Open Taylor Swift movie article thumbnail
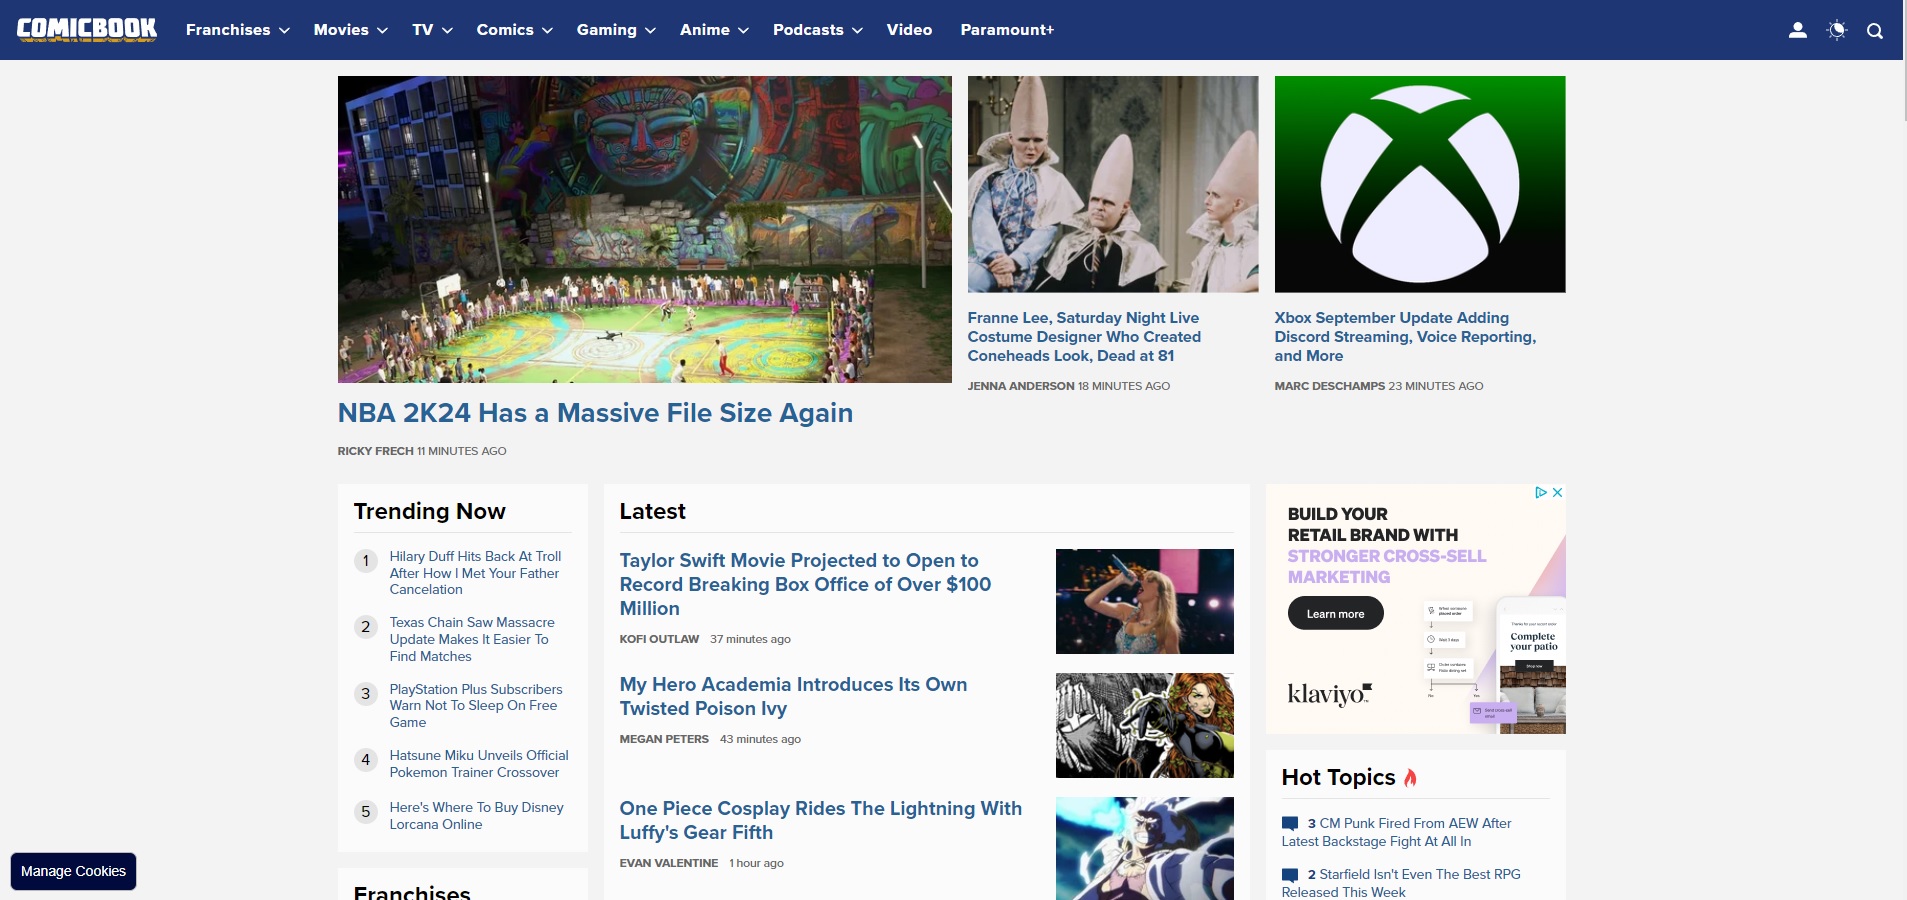This screenshot has width=1907, height=900. 1144,601
